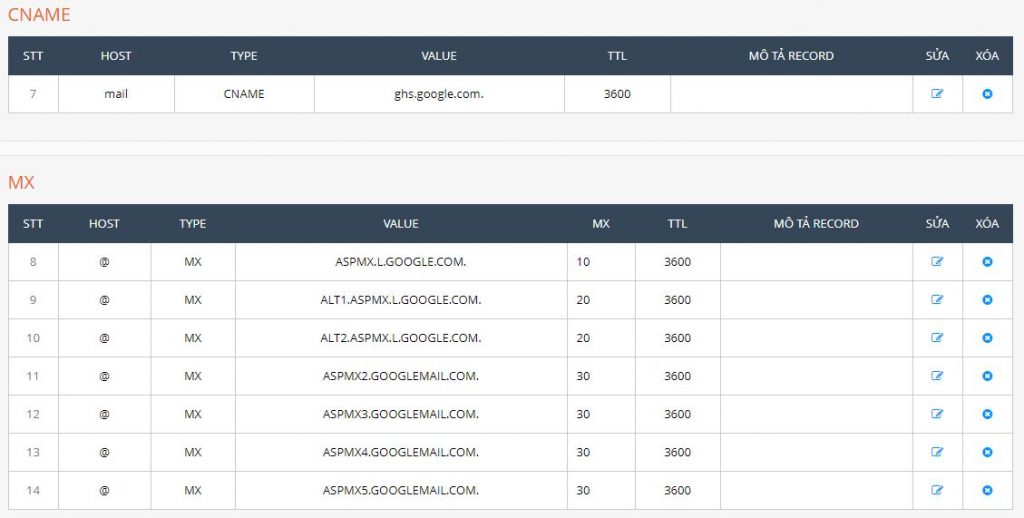Click the MX section heading
This screenshot has height=518, width=1024.
click(21, 182)
